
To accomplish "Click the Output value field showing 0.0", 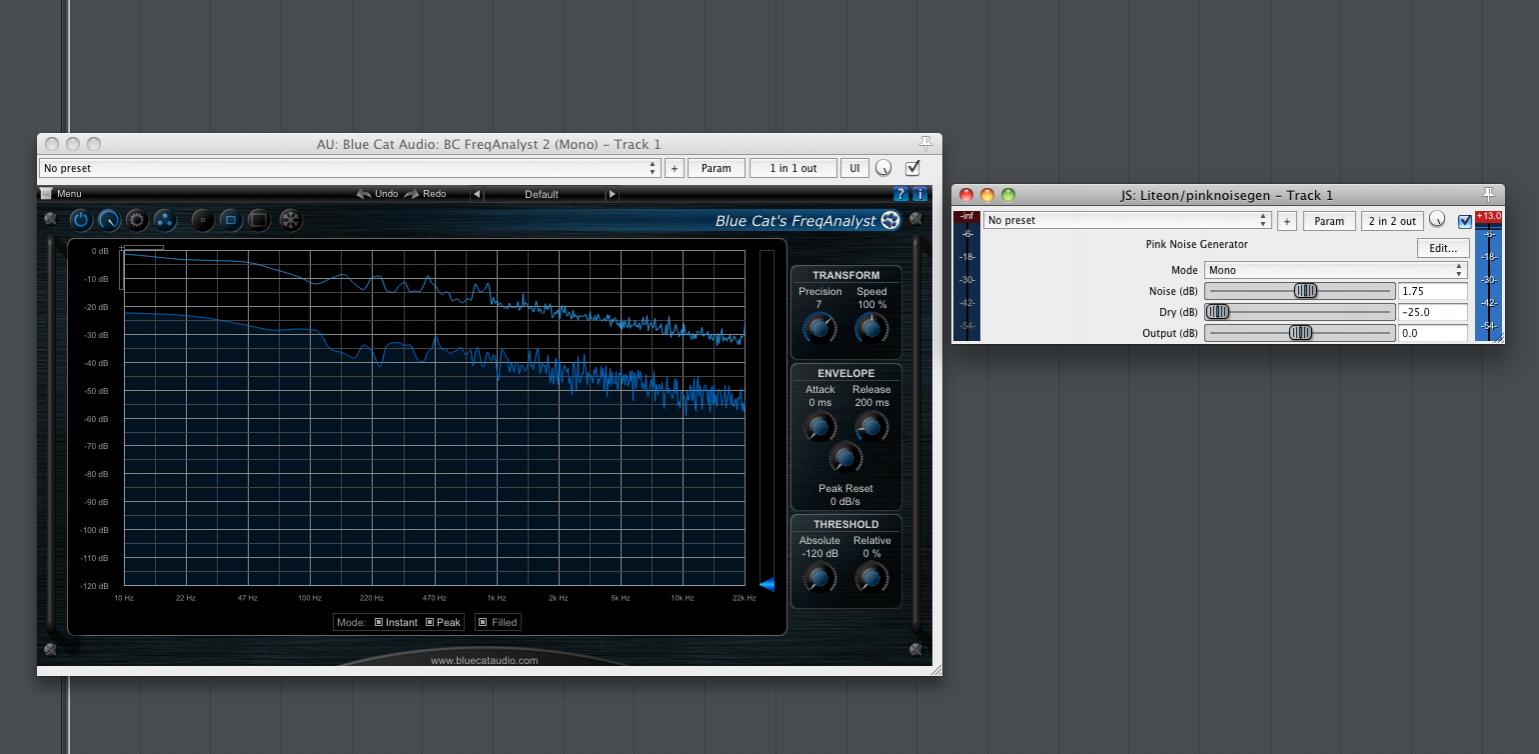I will click(1433, 333).
